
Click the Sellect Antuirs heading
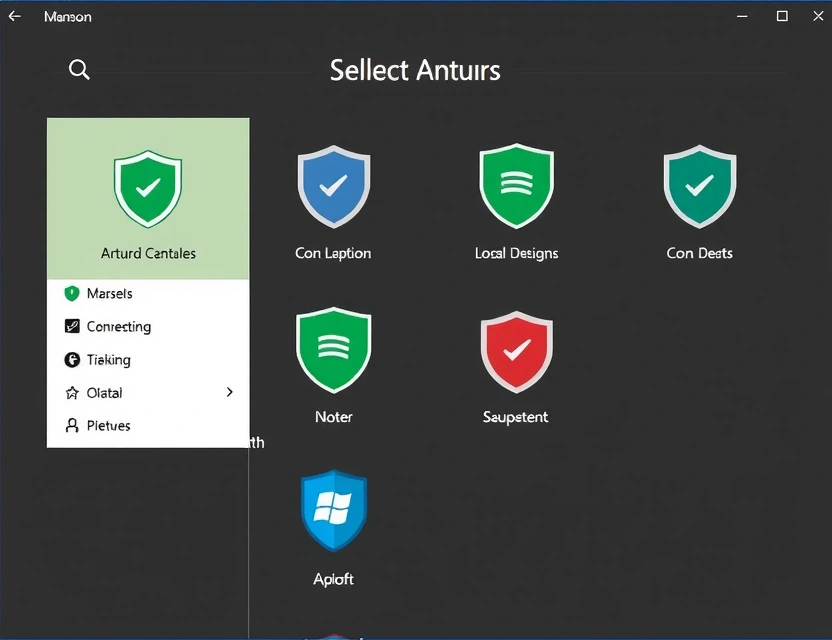coord(415,71)
